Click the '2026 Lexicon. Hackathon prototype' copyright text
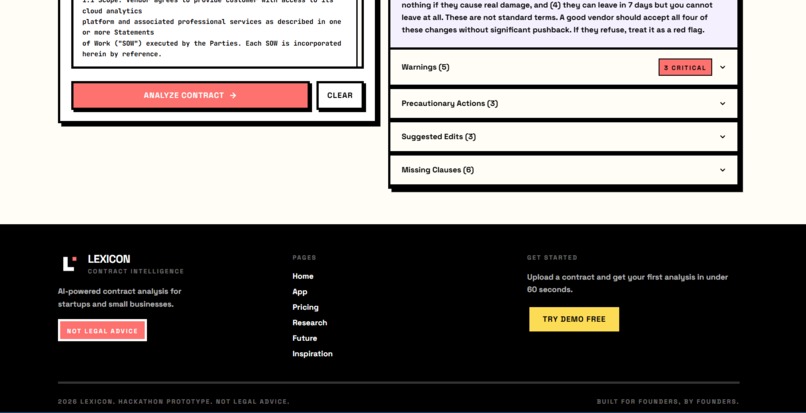806x413 pixels. (x=173, y=402)
